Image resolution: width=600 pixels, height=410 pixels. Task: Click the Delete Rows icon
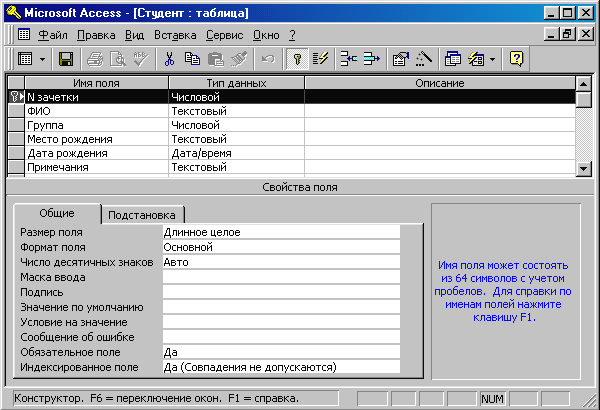pos(372,59)
